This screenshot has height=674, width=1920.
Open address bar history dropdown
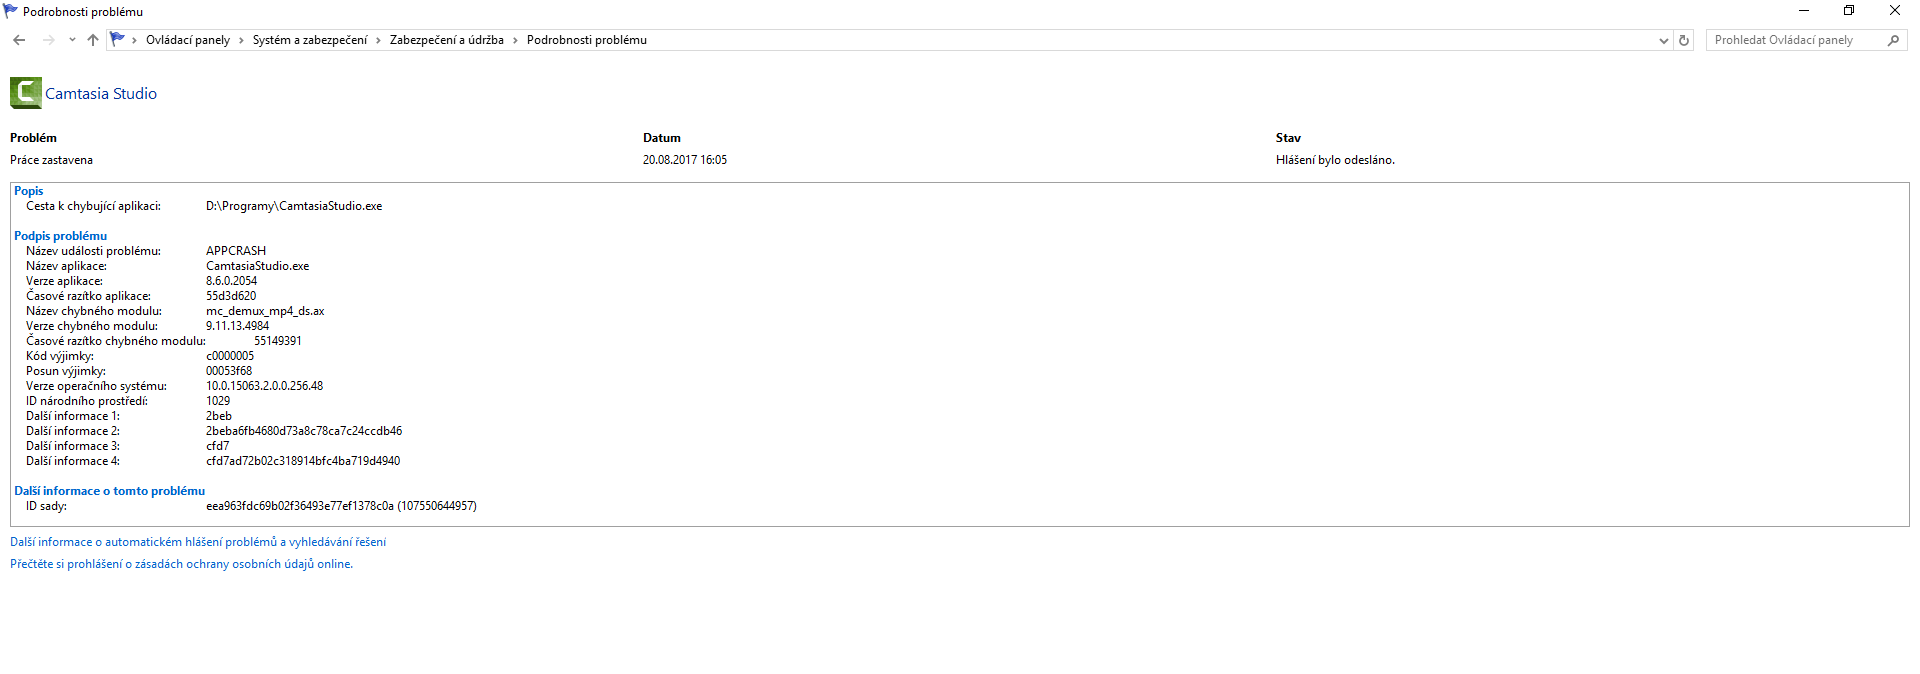[x=1663, y=41]
